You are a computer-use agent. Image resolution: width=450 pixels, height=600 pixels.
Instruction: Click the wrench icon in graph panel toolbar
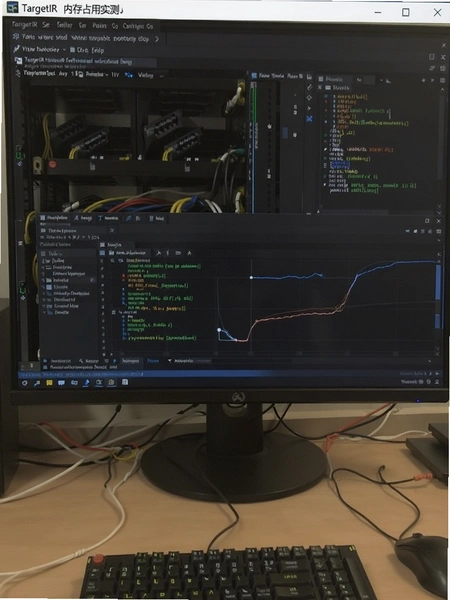[x=158, y=253]
